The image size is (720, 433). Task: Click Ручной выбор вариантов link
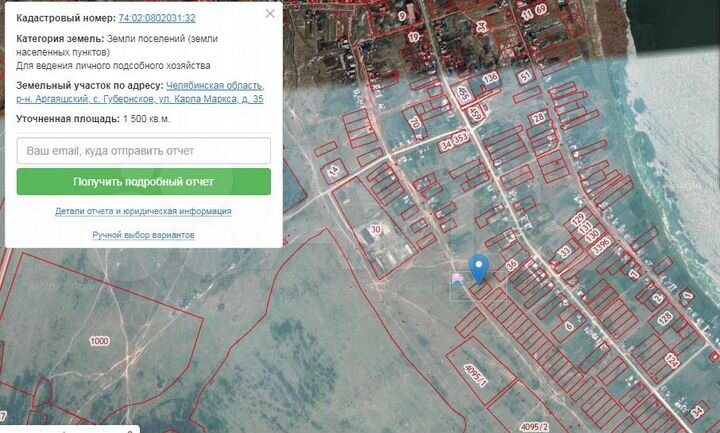point(143,234)
